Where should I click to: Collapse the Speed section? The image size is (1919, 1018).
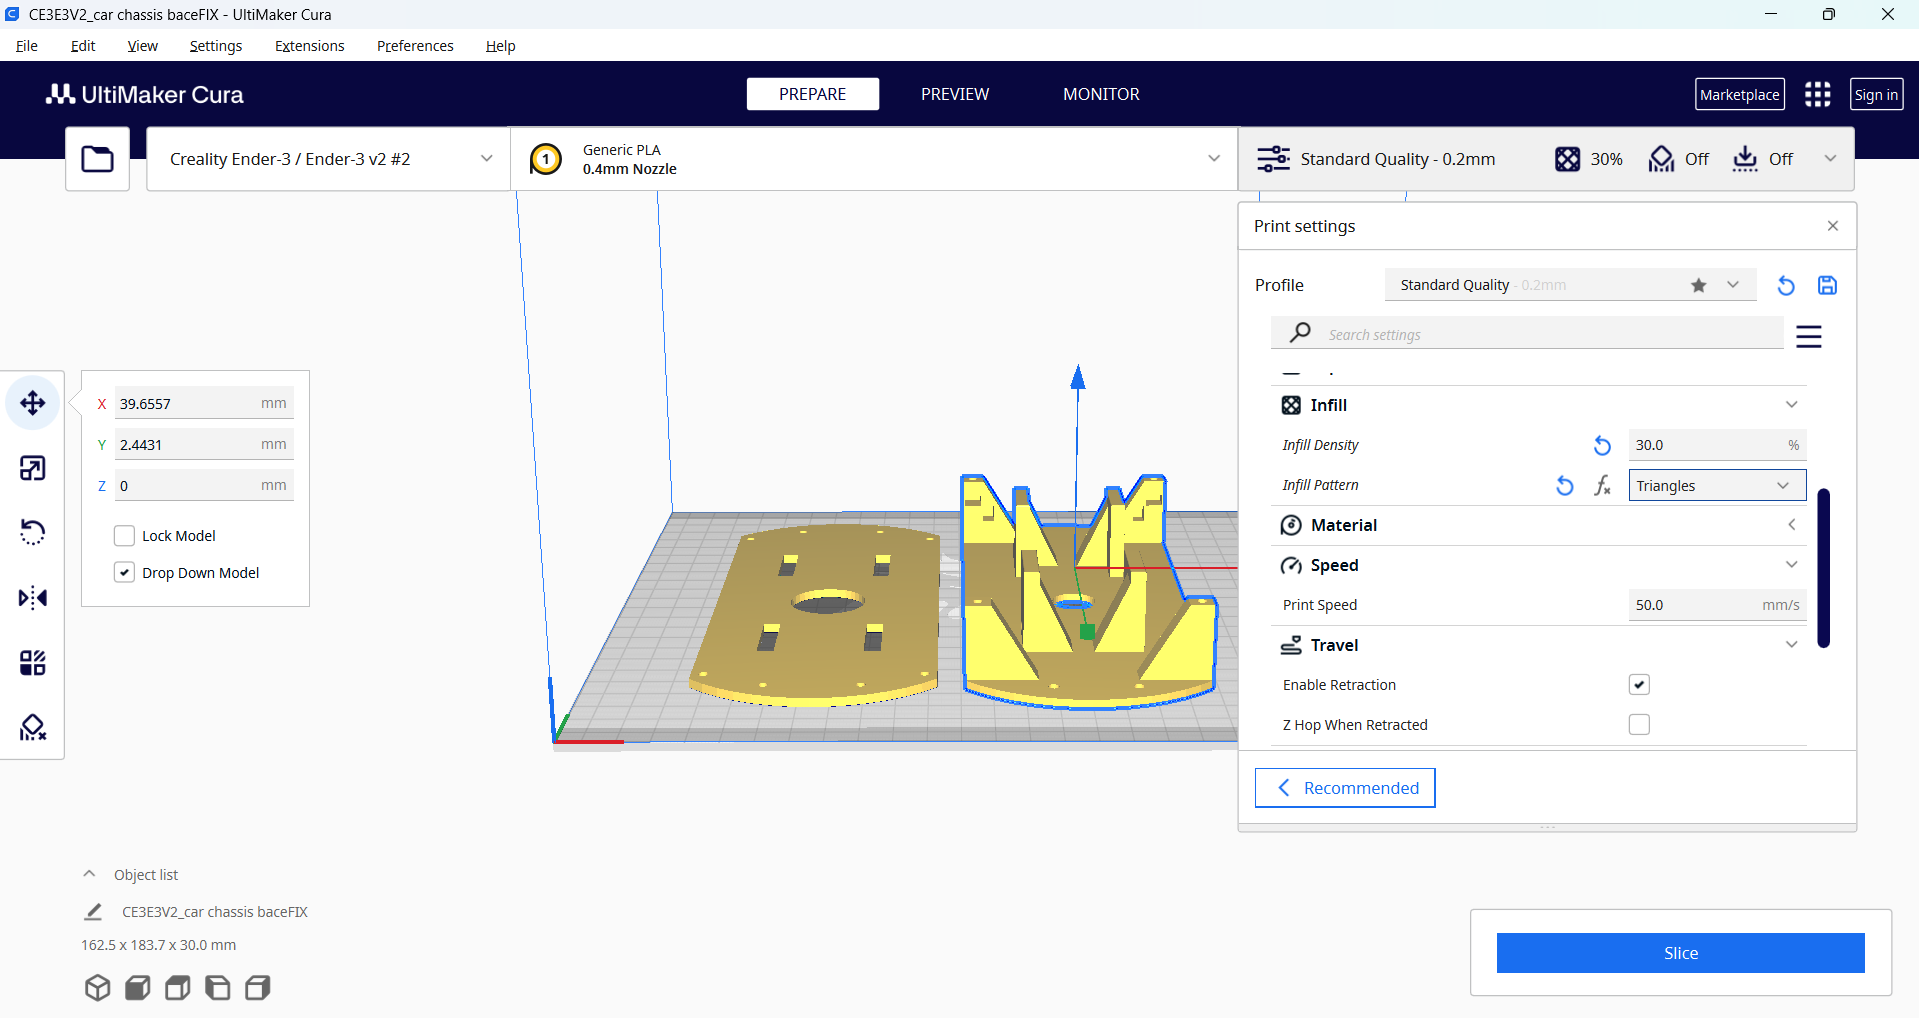pos(1792,565)
